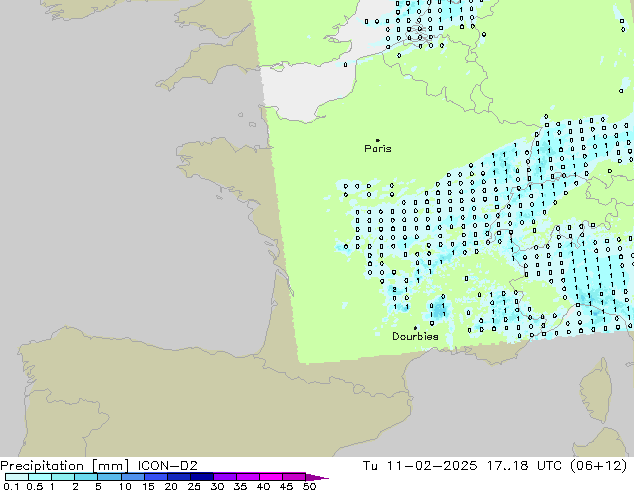Click the Paris city label
This screenshot has width=634, height=490.
click(378, 149)
